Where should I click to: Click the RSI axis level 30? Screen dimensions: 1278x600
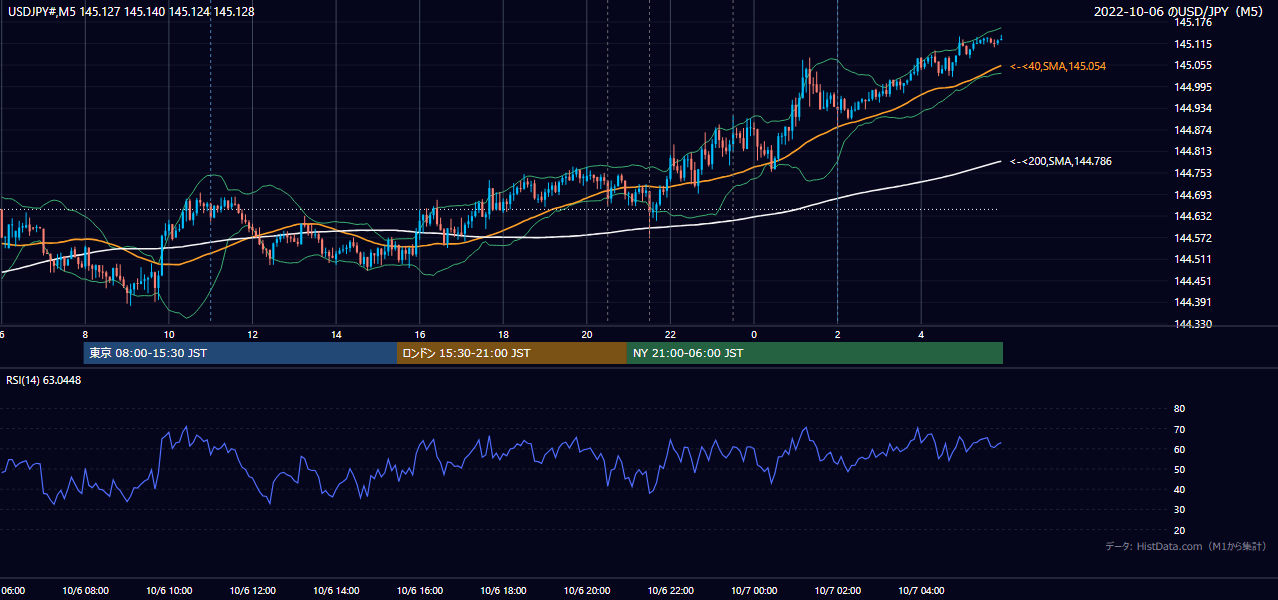coord(1179,510)
